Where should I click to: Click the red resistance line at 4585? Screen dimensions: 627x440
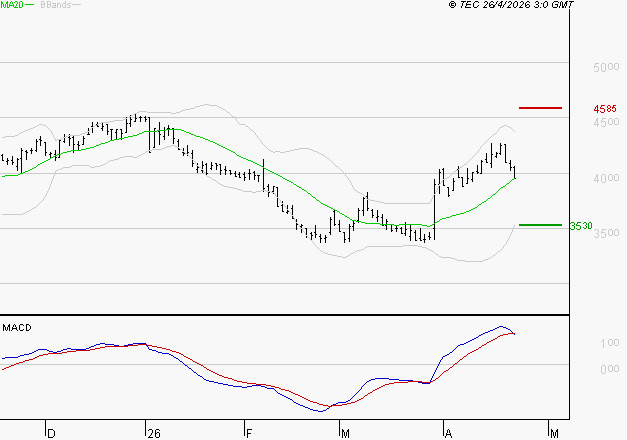coord(540,108)
